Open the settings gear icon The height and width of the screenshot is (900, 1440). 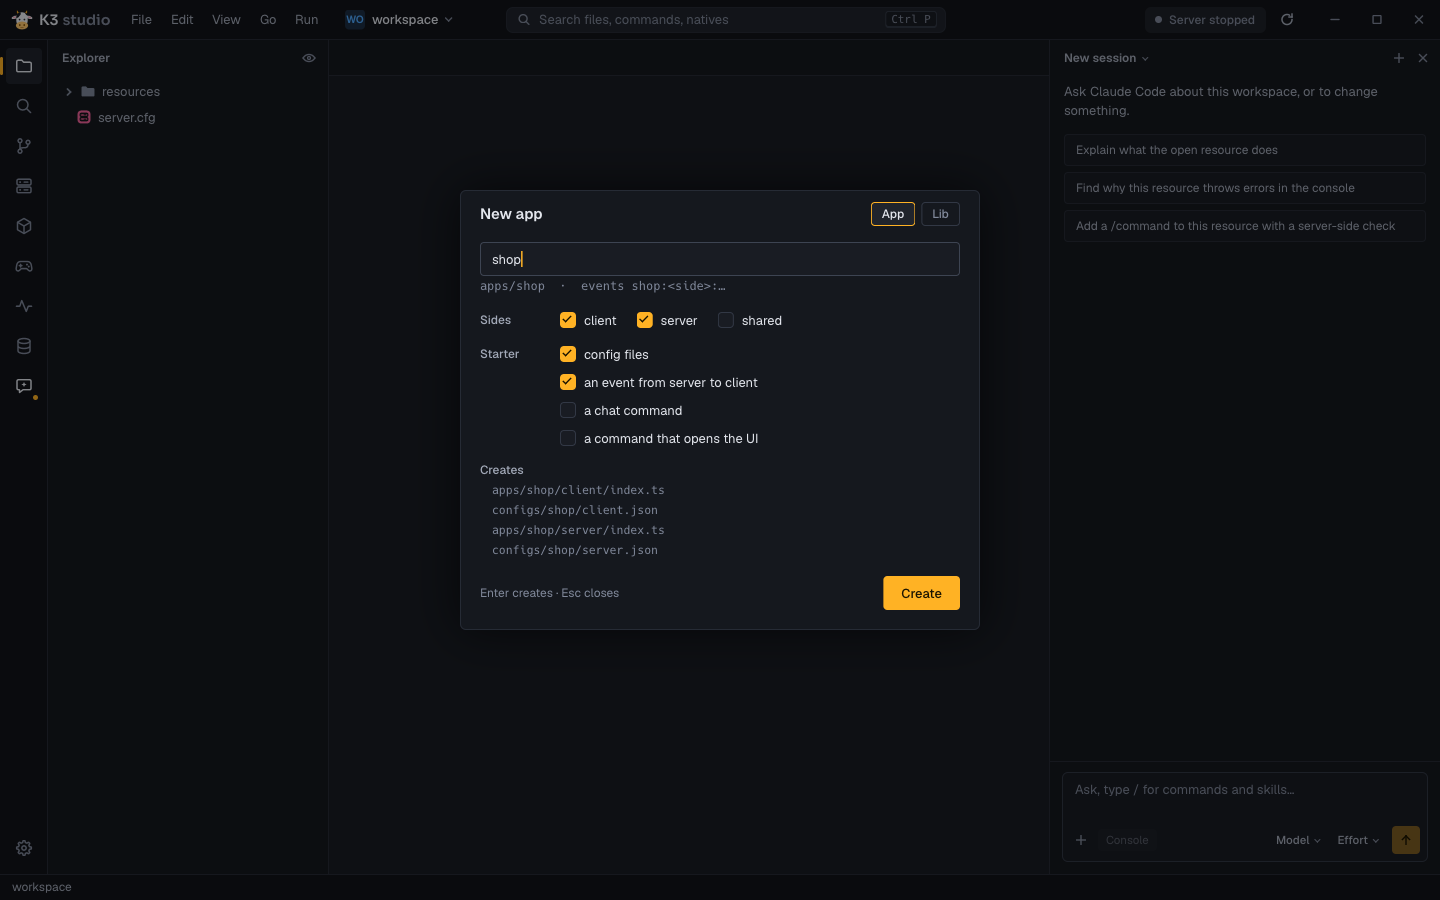coord(24,848)
